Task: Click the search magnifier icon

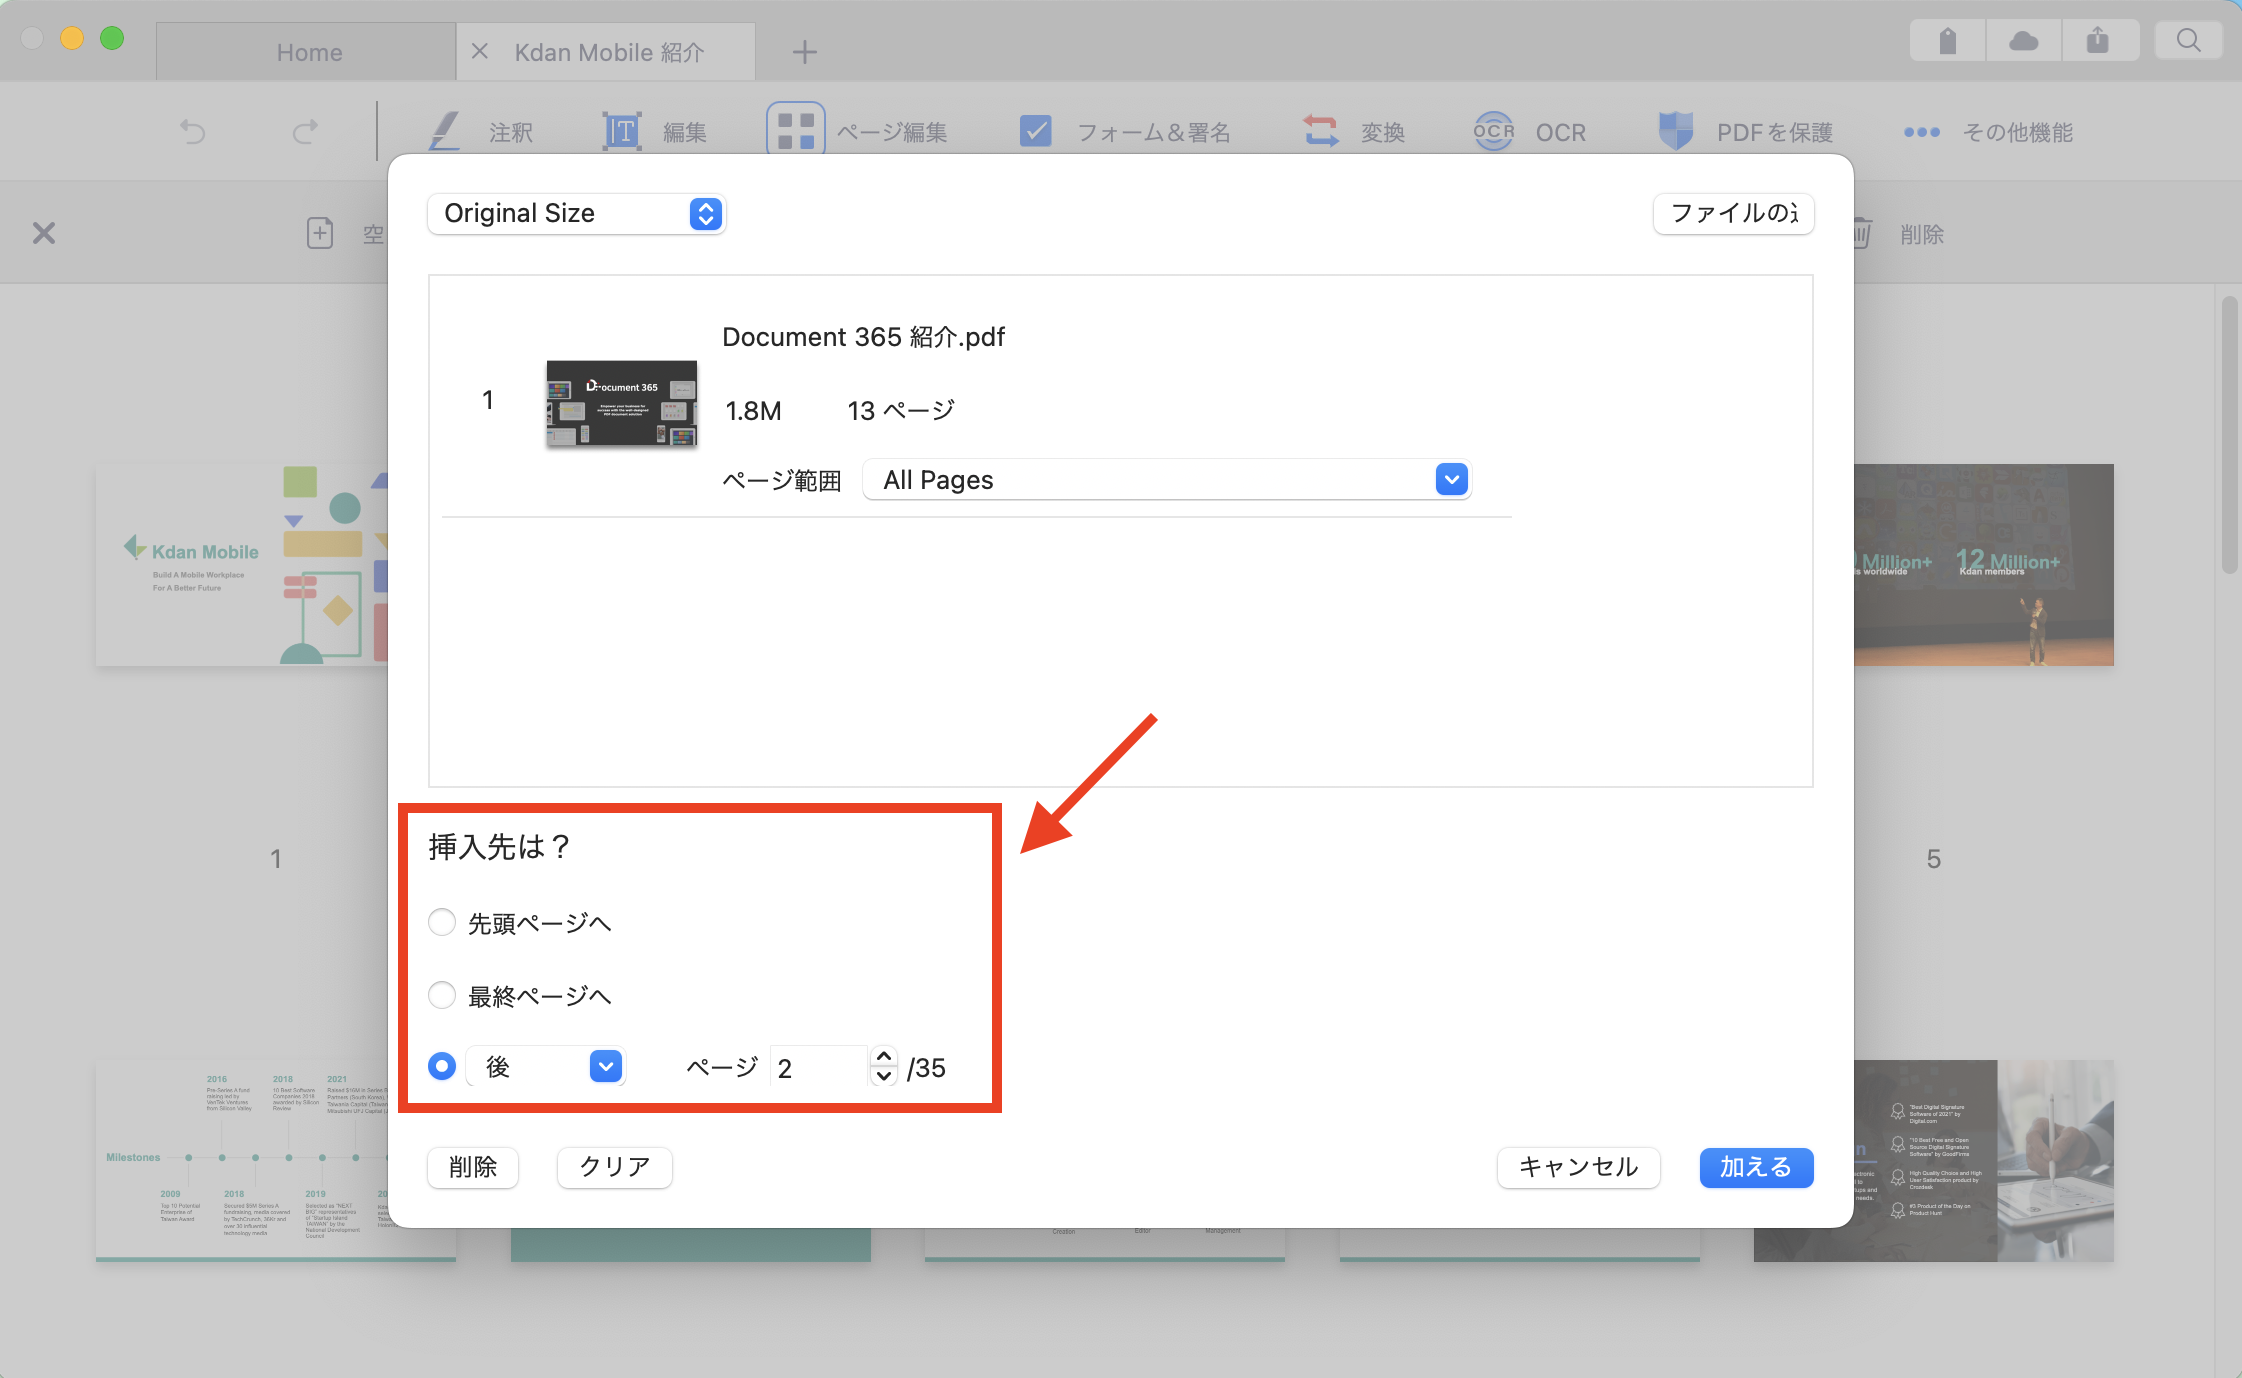Action: click(2189, 41)
